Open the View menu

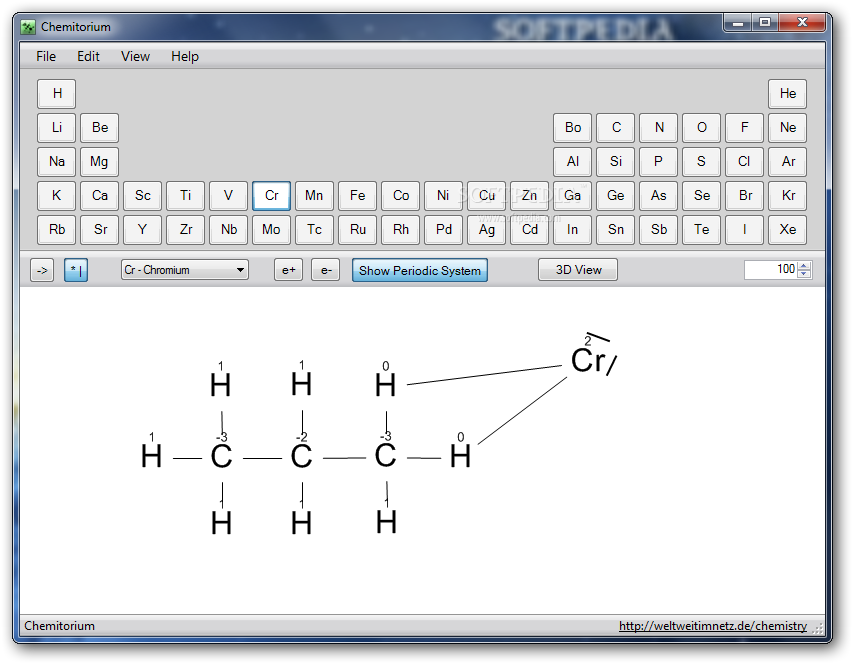coord(135,57)
